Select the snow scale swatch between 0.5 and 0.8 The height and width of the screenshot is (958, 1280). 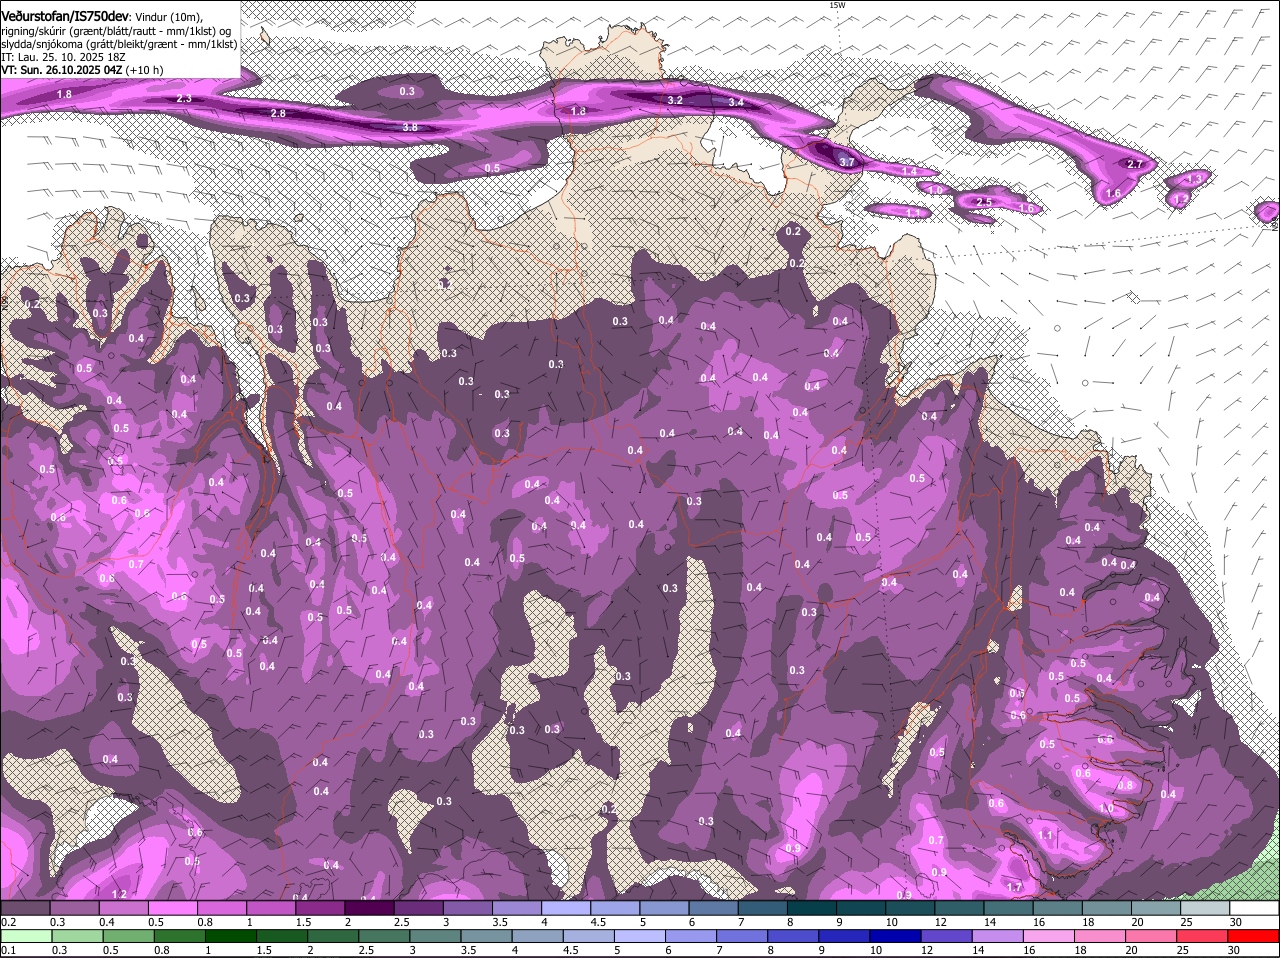[x=172, y=908]
